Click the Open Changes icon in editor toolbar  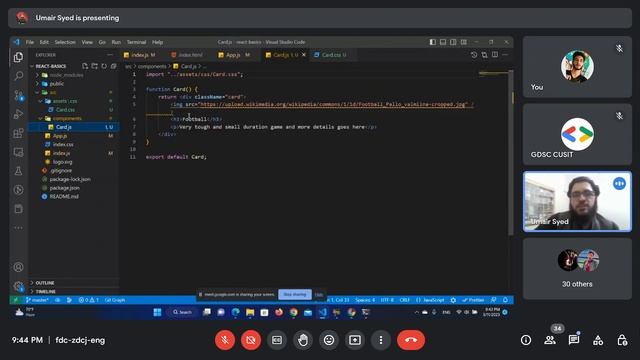484,55
